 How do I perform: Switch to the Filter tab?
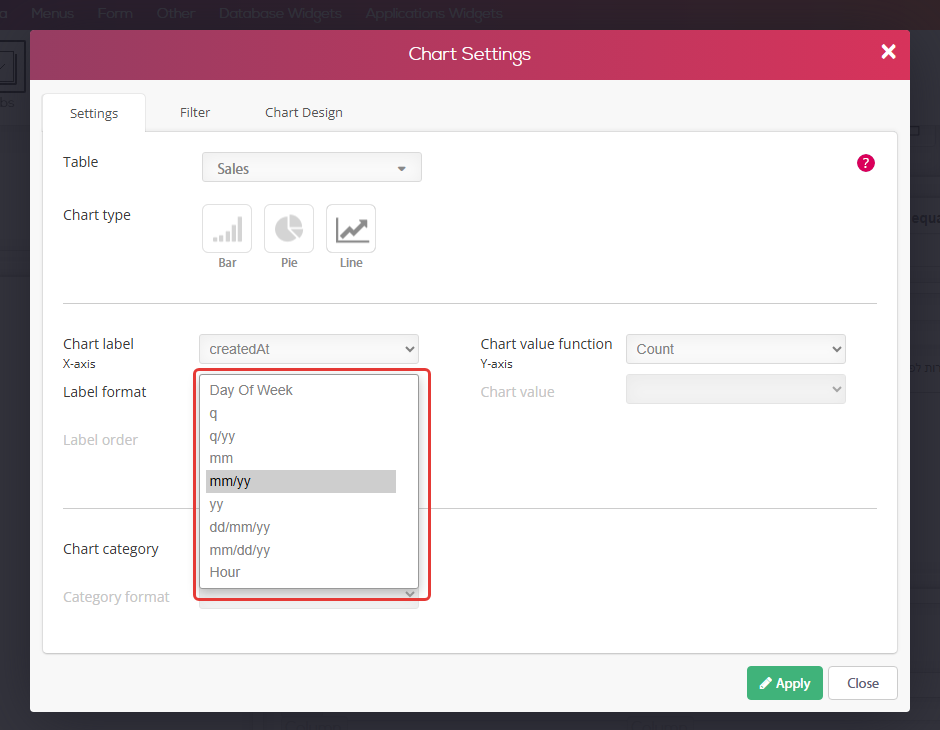click(x=195, y=113)
